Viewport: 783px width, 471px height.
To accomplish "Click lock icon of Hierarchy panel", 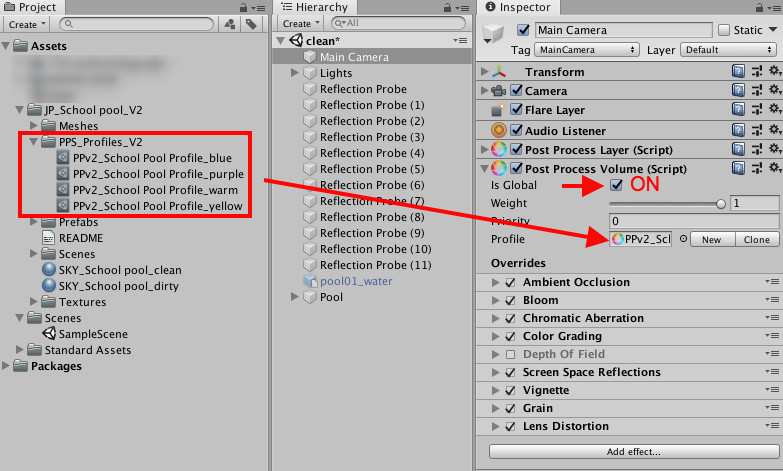I will pos(447,7).
